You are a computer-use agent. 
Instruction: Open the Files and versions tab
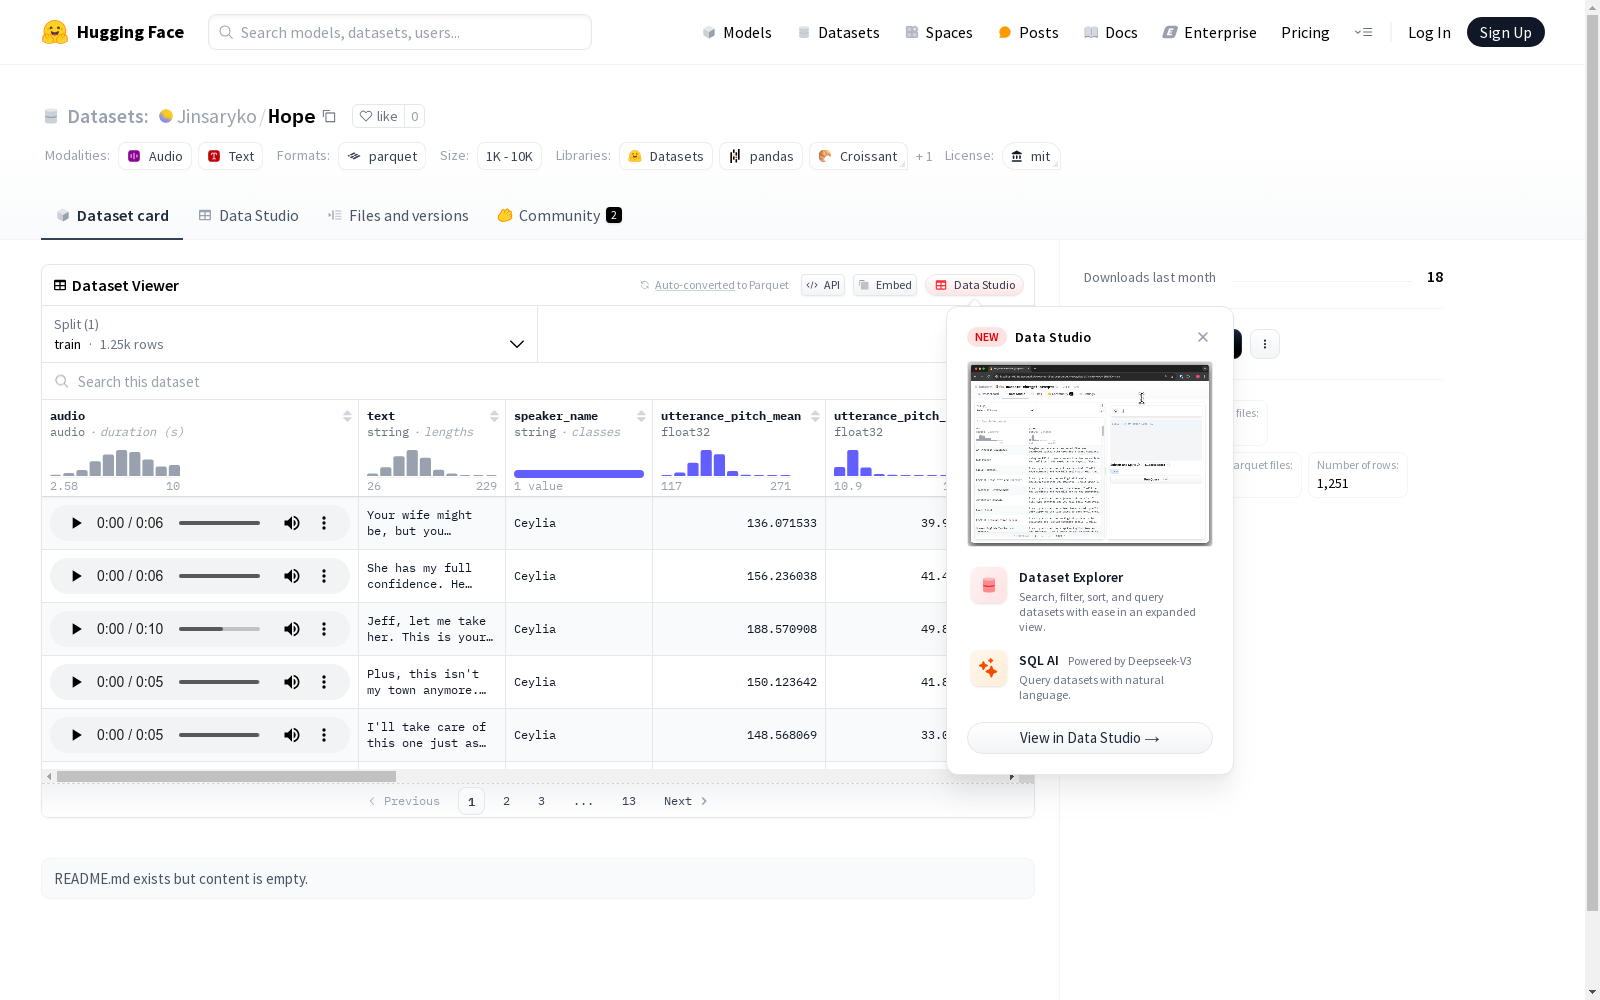398,216
